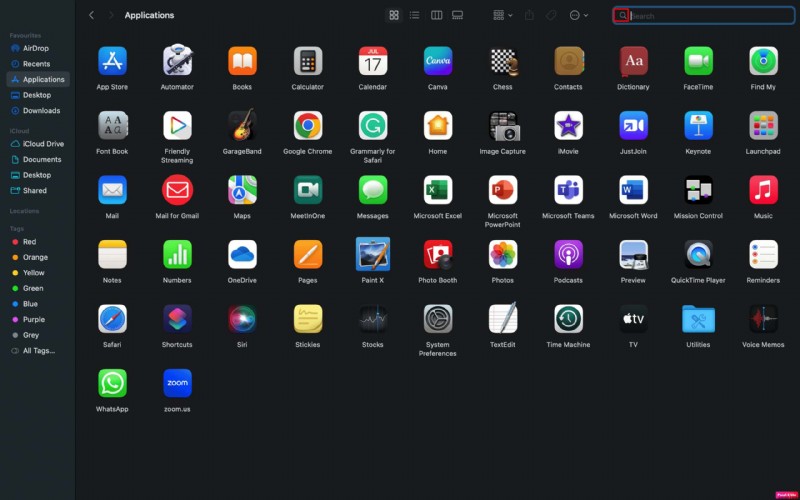Open the Dictionary app icon
Screen dimensions: 800x500
click(633, 61)
